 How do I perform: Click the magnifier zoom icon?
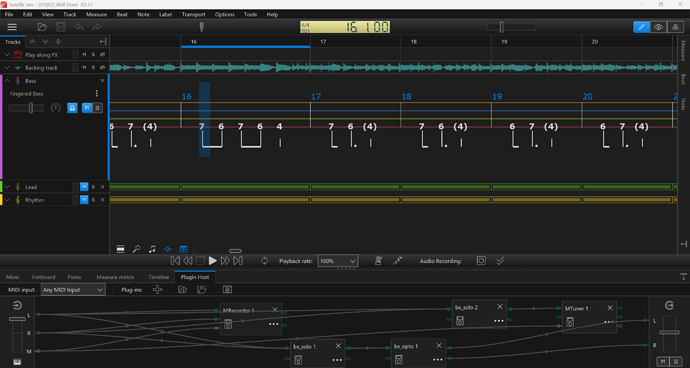pyautogui.click(x=136, y=249)
